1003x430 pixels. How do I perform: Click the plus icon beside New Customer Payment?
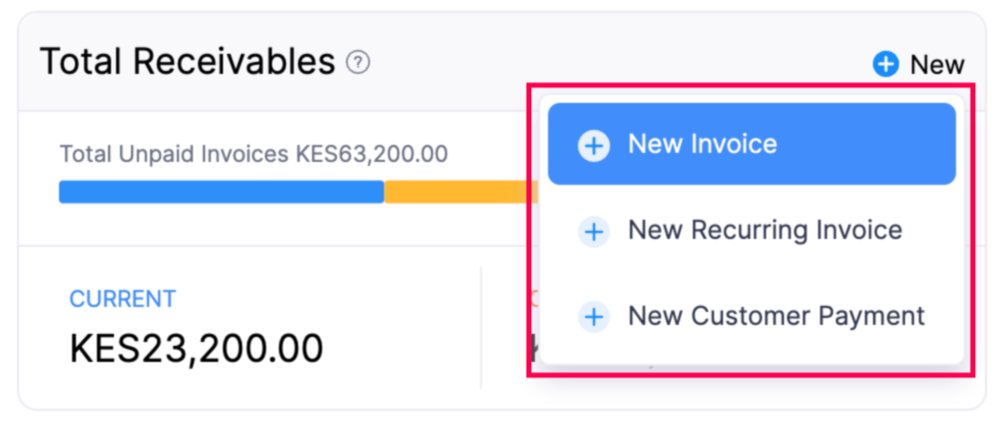pos(593,317)
